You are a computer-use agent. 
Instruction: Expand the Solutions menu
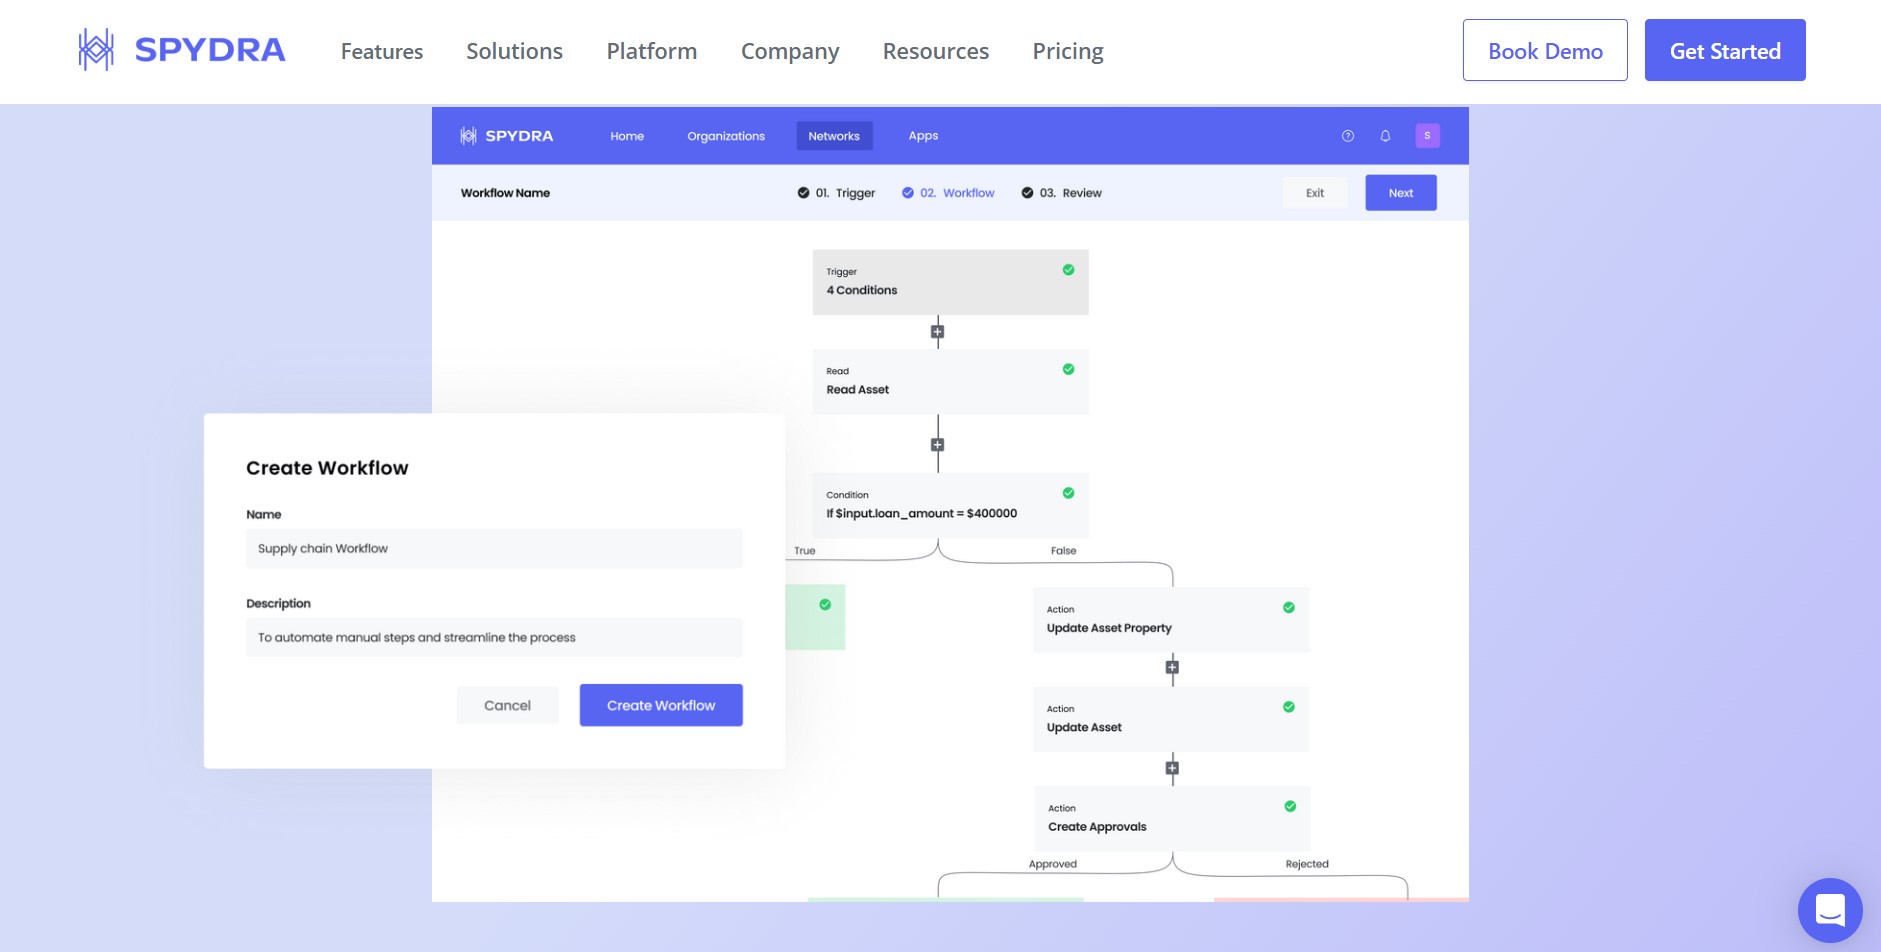[514, 51]
